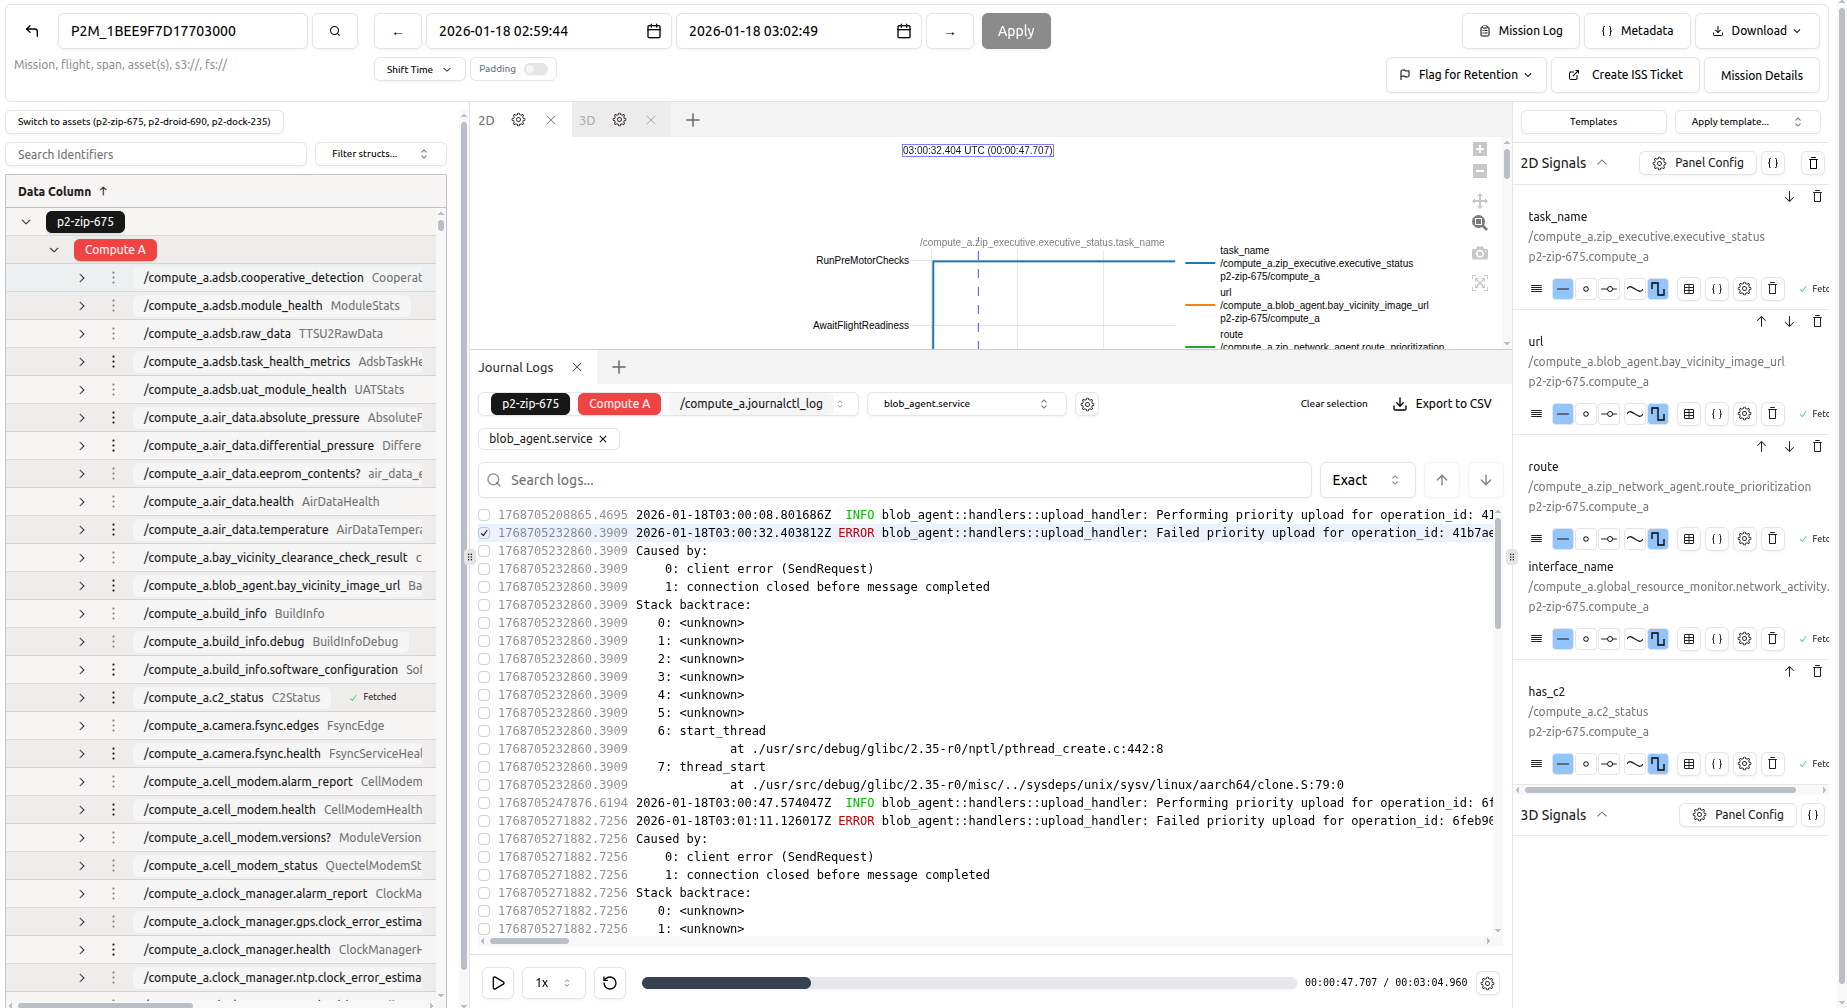Open 2D panel settings gear
Viewport: 1847px width, 1008px height.
(x=518, y=120)
